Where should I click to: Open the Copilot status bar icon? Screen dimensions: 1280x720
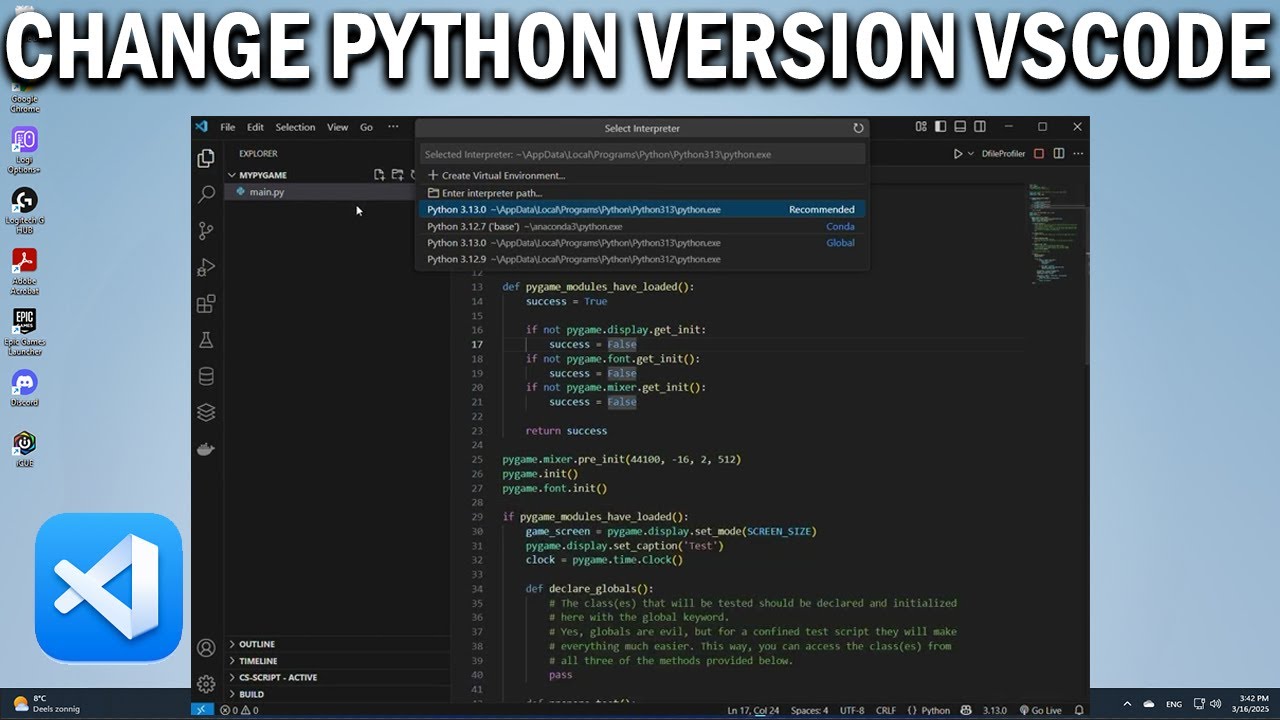coord(966,710)
